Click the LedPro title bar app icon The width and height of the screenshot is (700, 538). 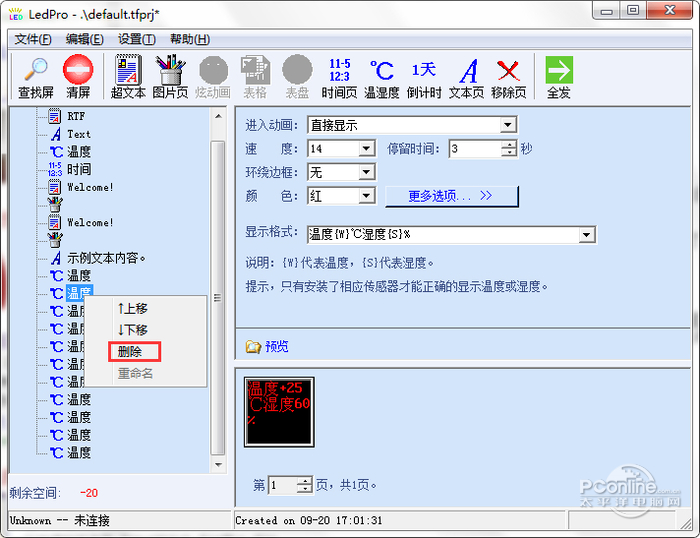tap(16, 14)
